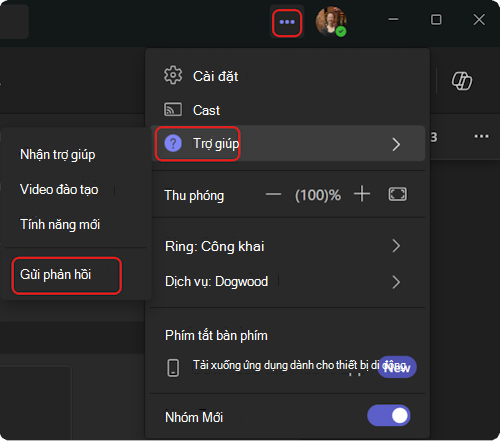Click the profile avatar picture
This screenshot has height=441, width=500.
pyautogui.click(x=331, y=21)
